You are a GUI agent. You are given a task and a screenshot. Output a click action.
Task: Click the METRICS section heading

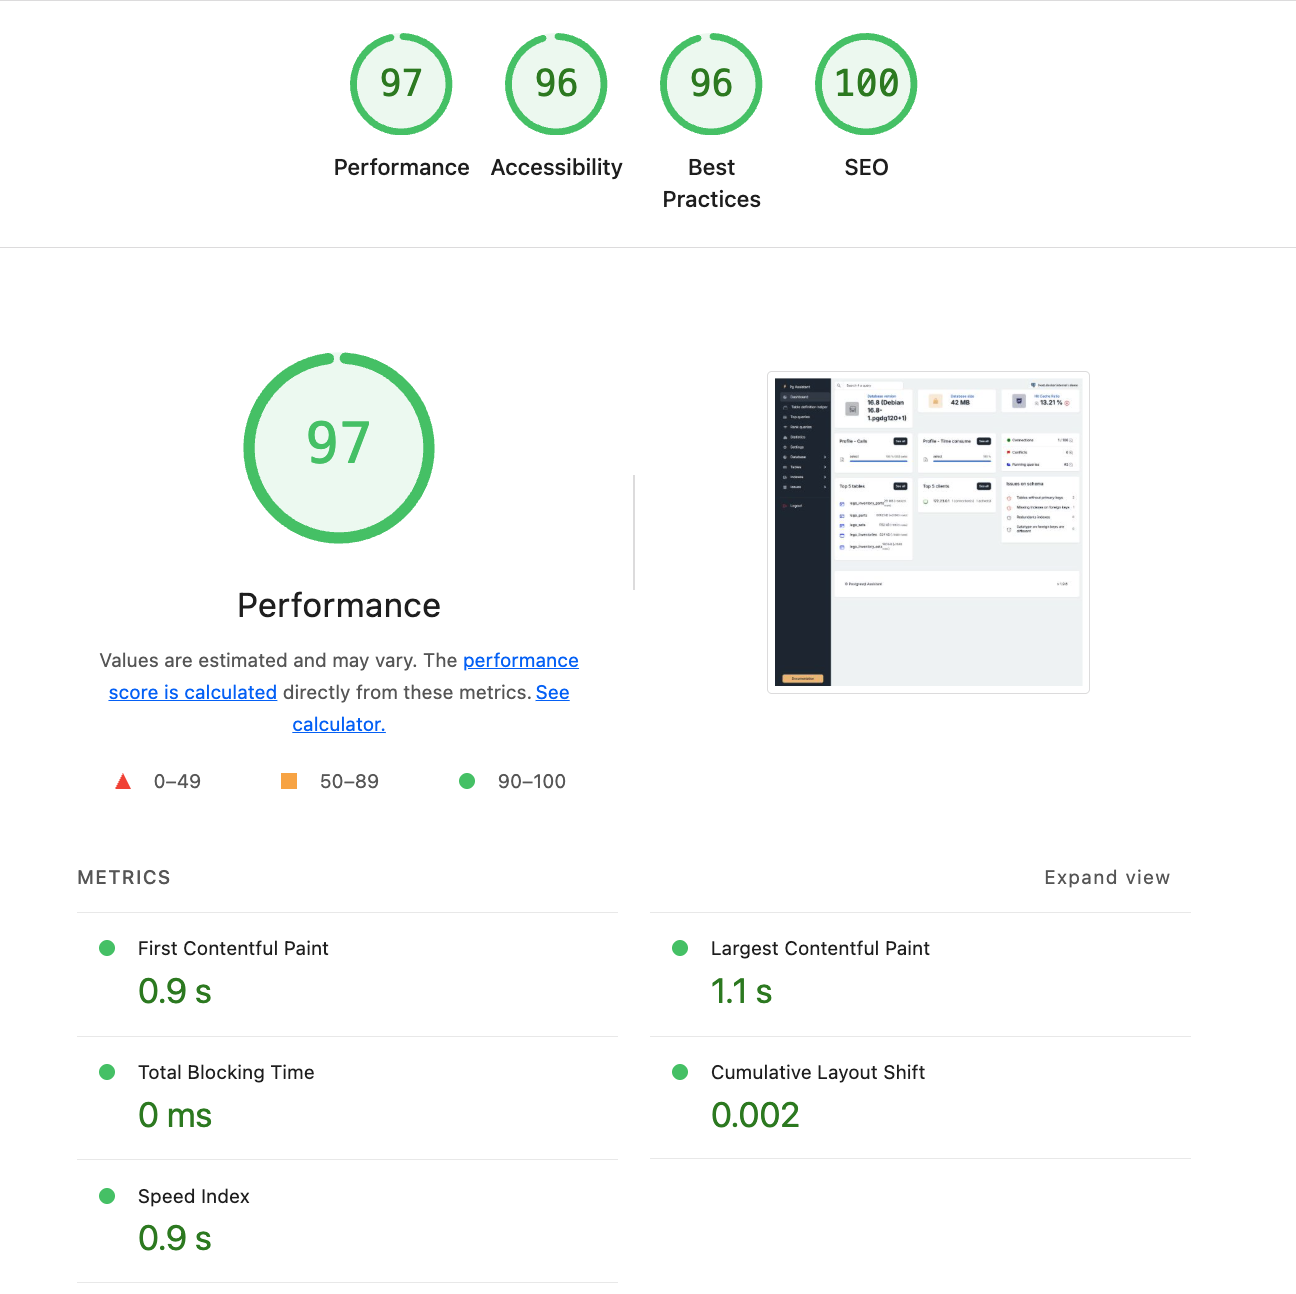click(124, 877)
